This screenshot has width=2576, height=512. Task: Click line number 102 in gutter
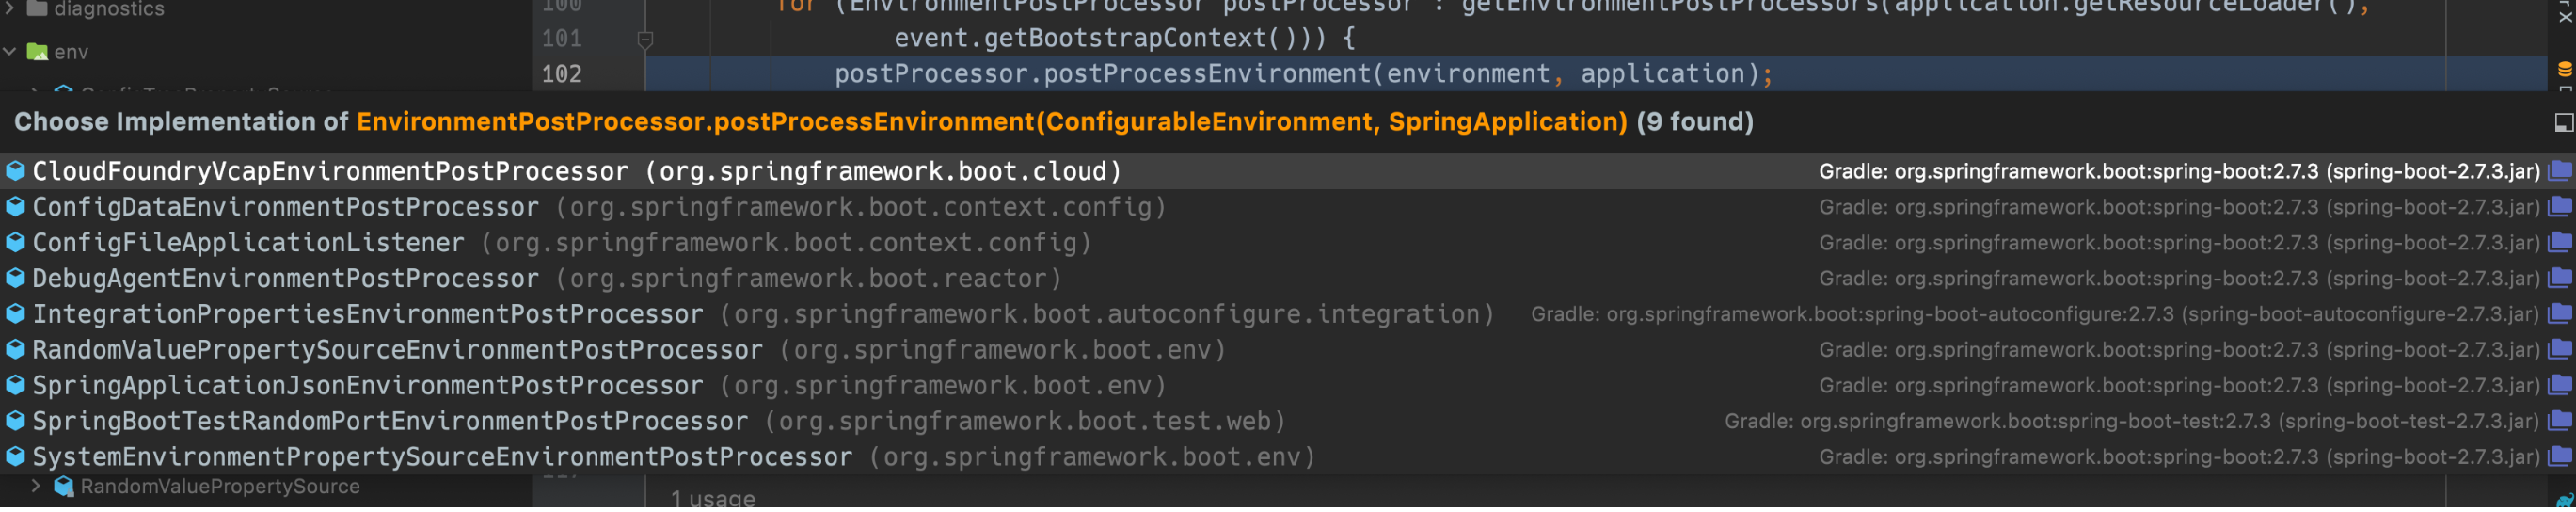click(561, 74)
